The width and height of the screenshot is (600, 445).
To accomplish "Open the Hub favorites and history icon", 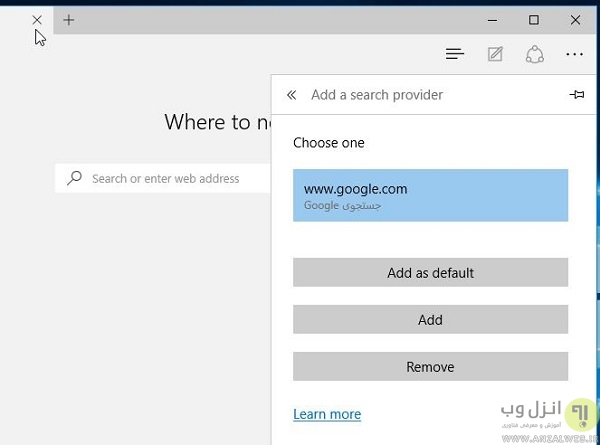I will [x=455, y=54].
